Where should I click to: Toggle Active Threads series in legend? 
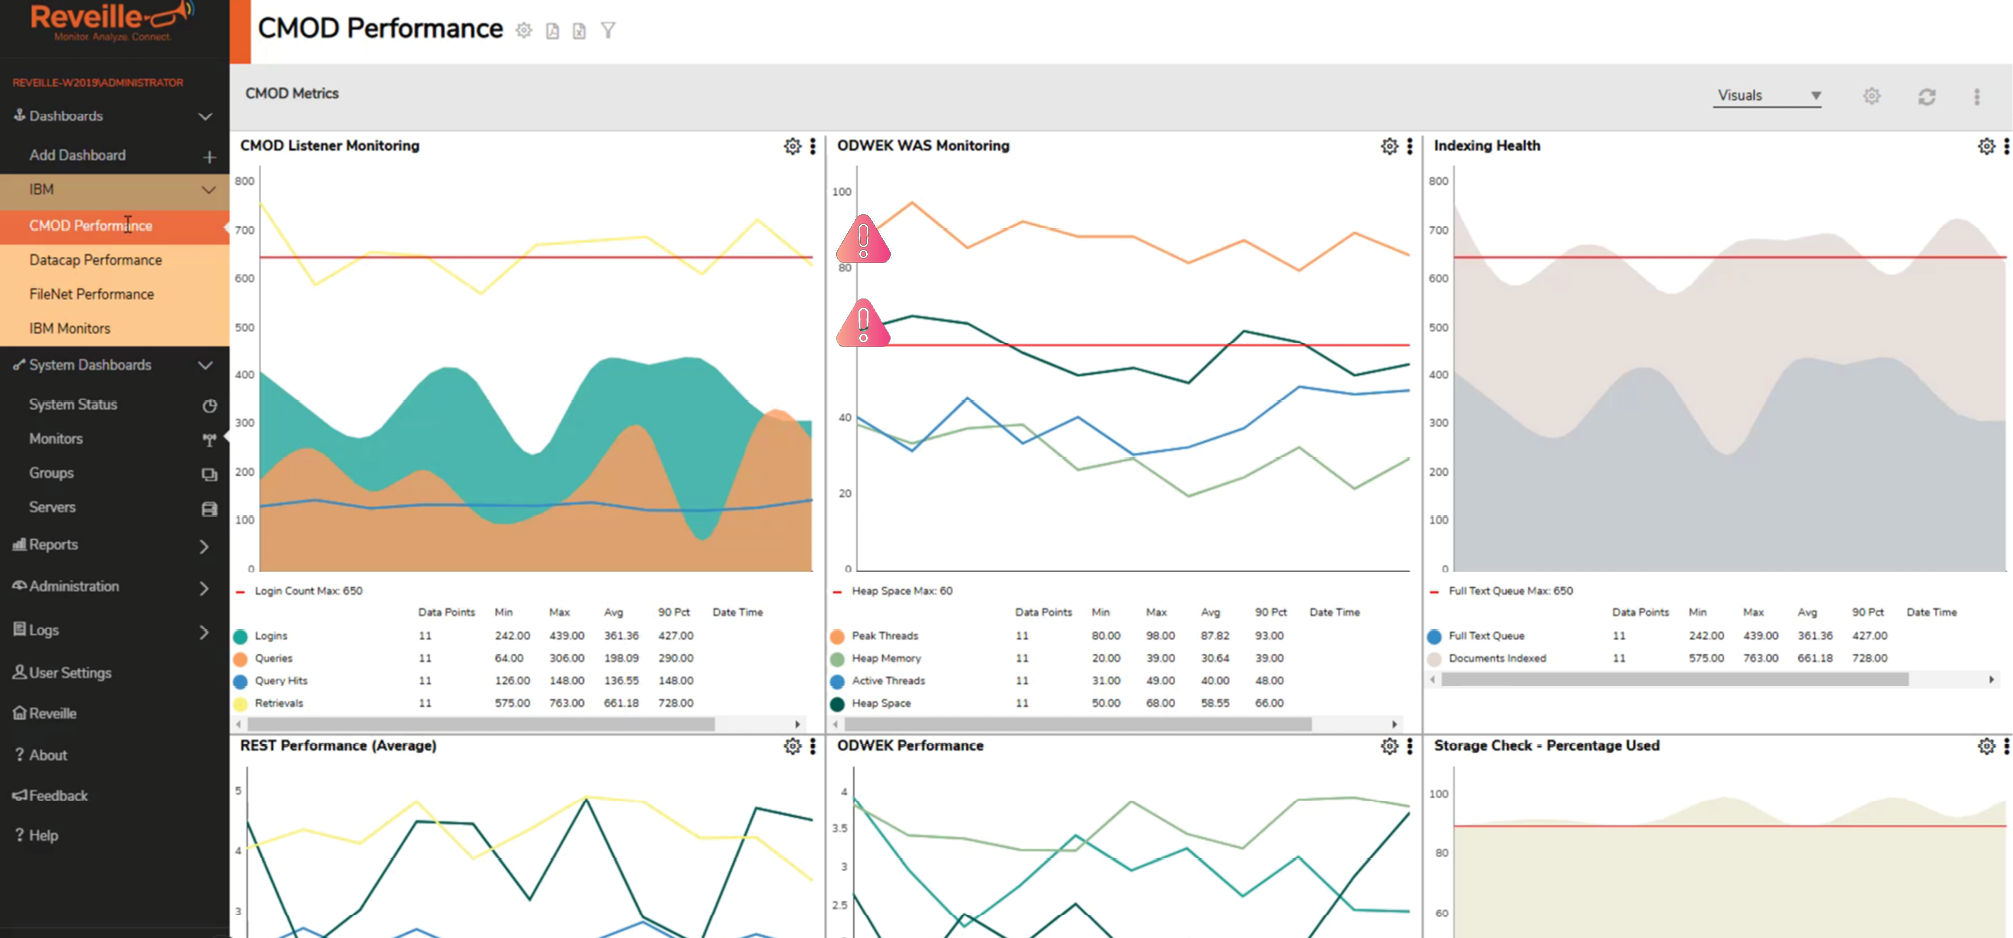[x=837, y=682]
